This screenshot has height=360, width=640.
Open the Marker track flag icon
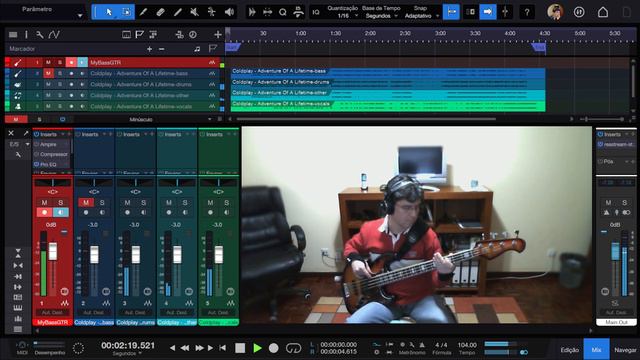tap(139, 35)
